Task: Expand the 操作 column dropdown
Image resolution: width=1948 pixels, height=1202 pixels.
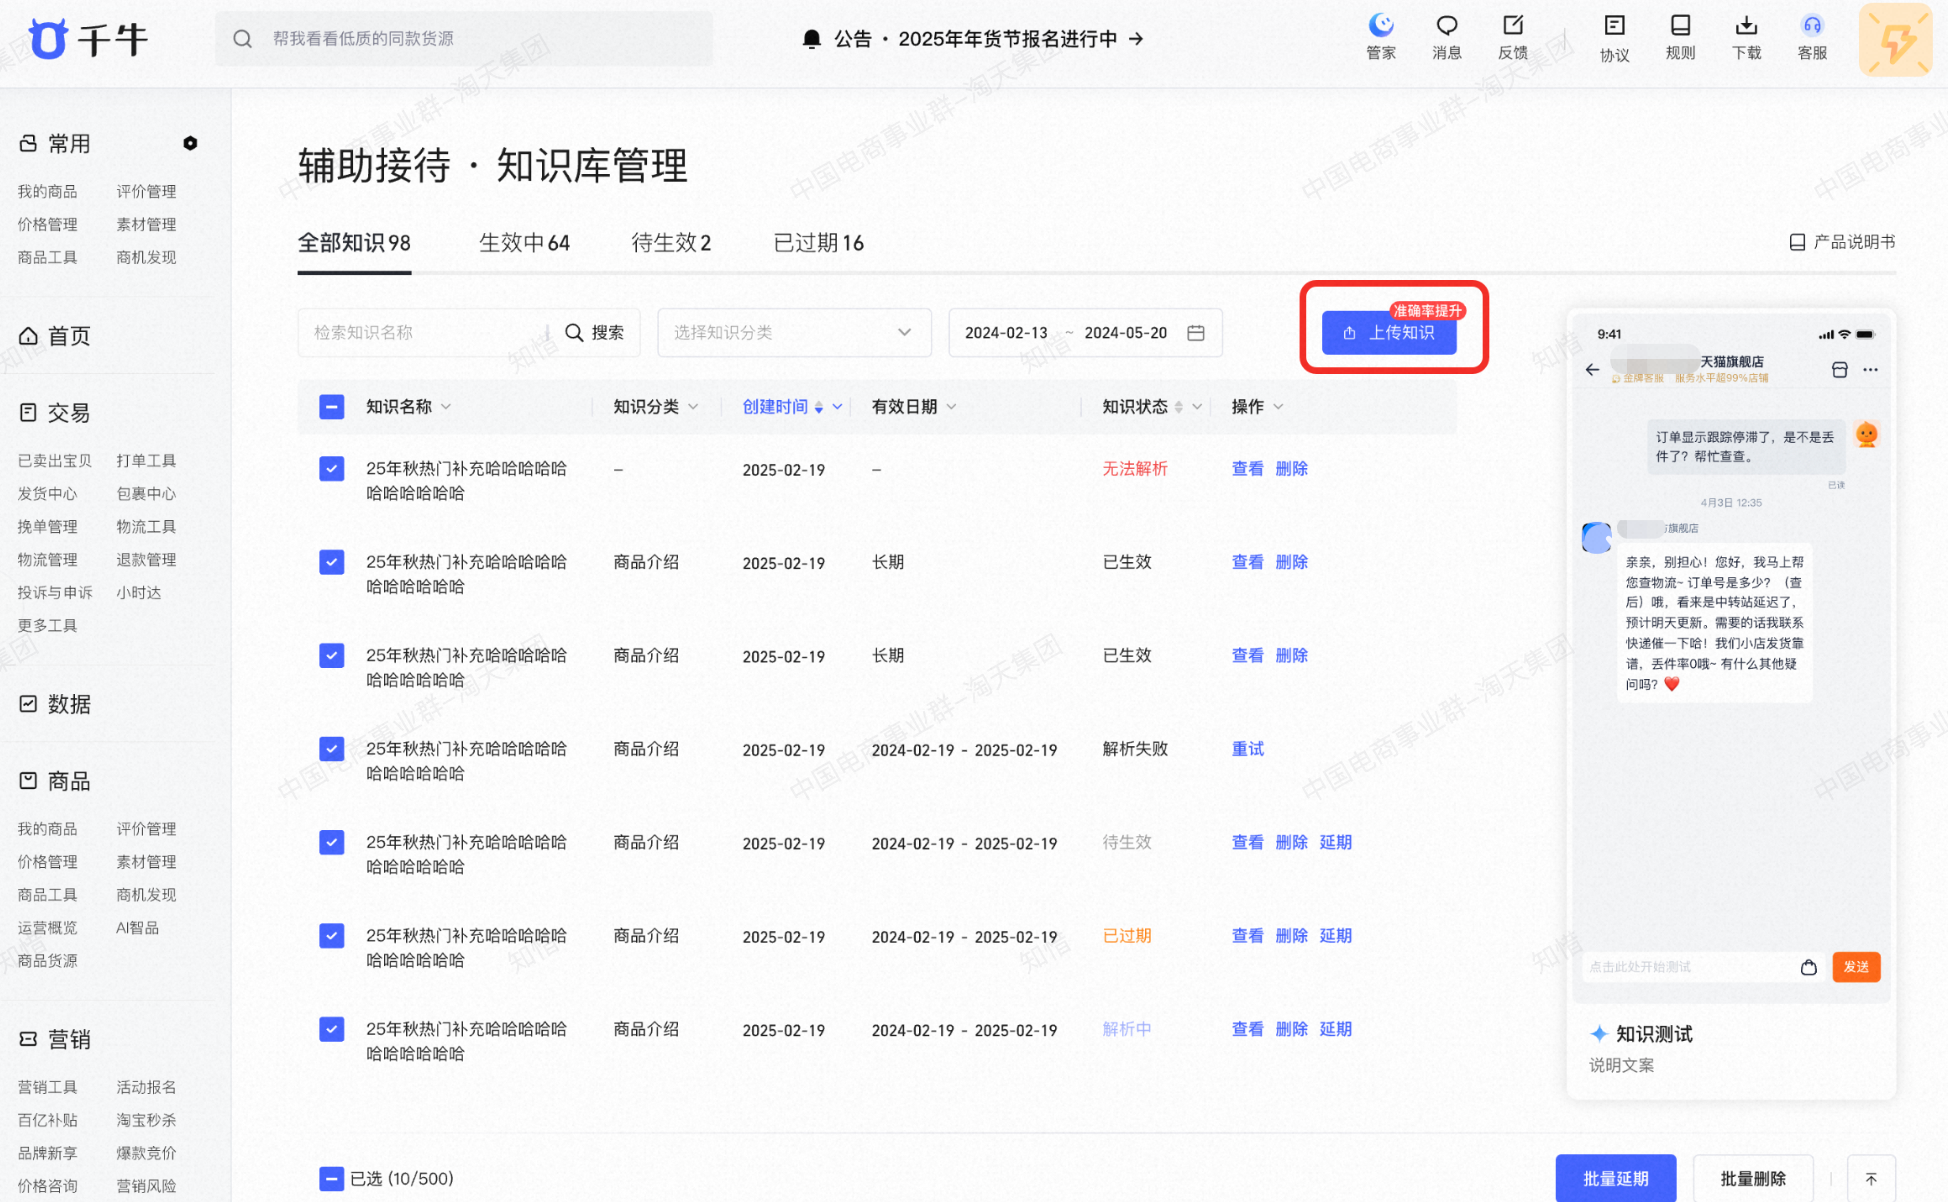Action: click(x=1278, y=407)
